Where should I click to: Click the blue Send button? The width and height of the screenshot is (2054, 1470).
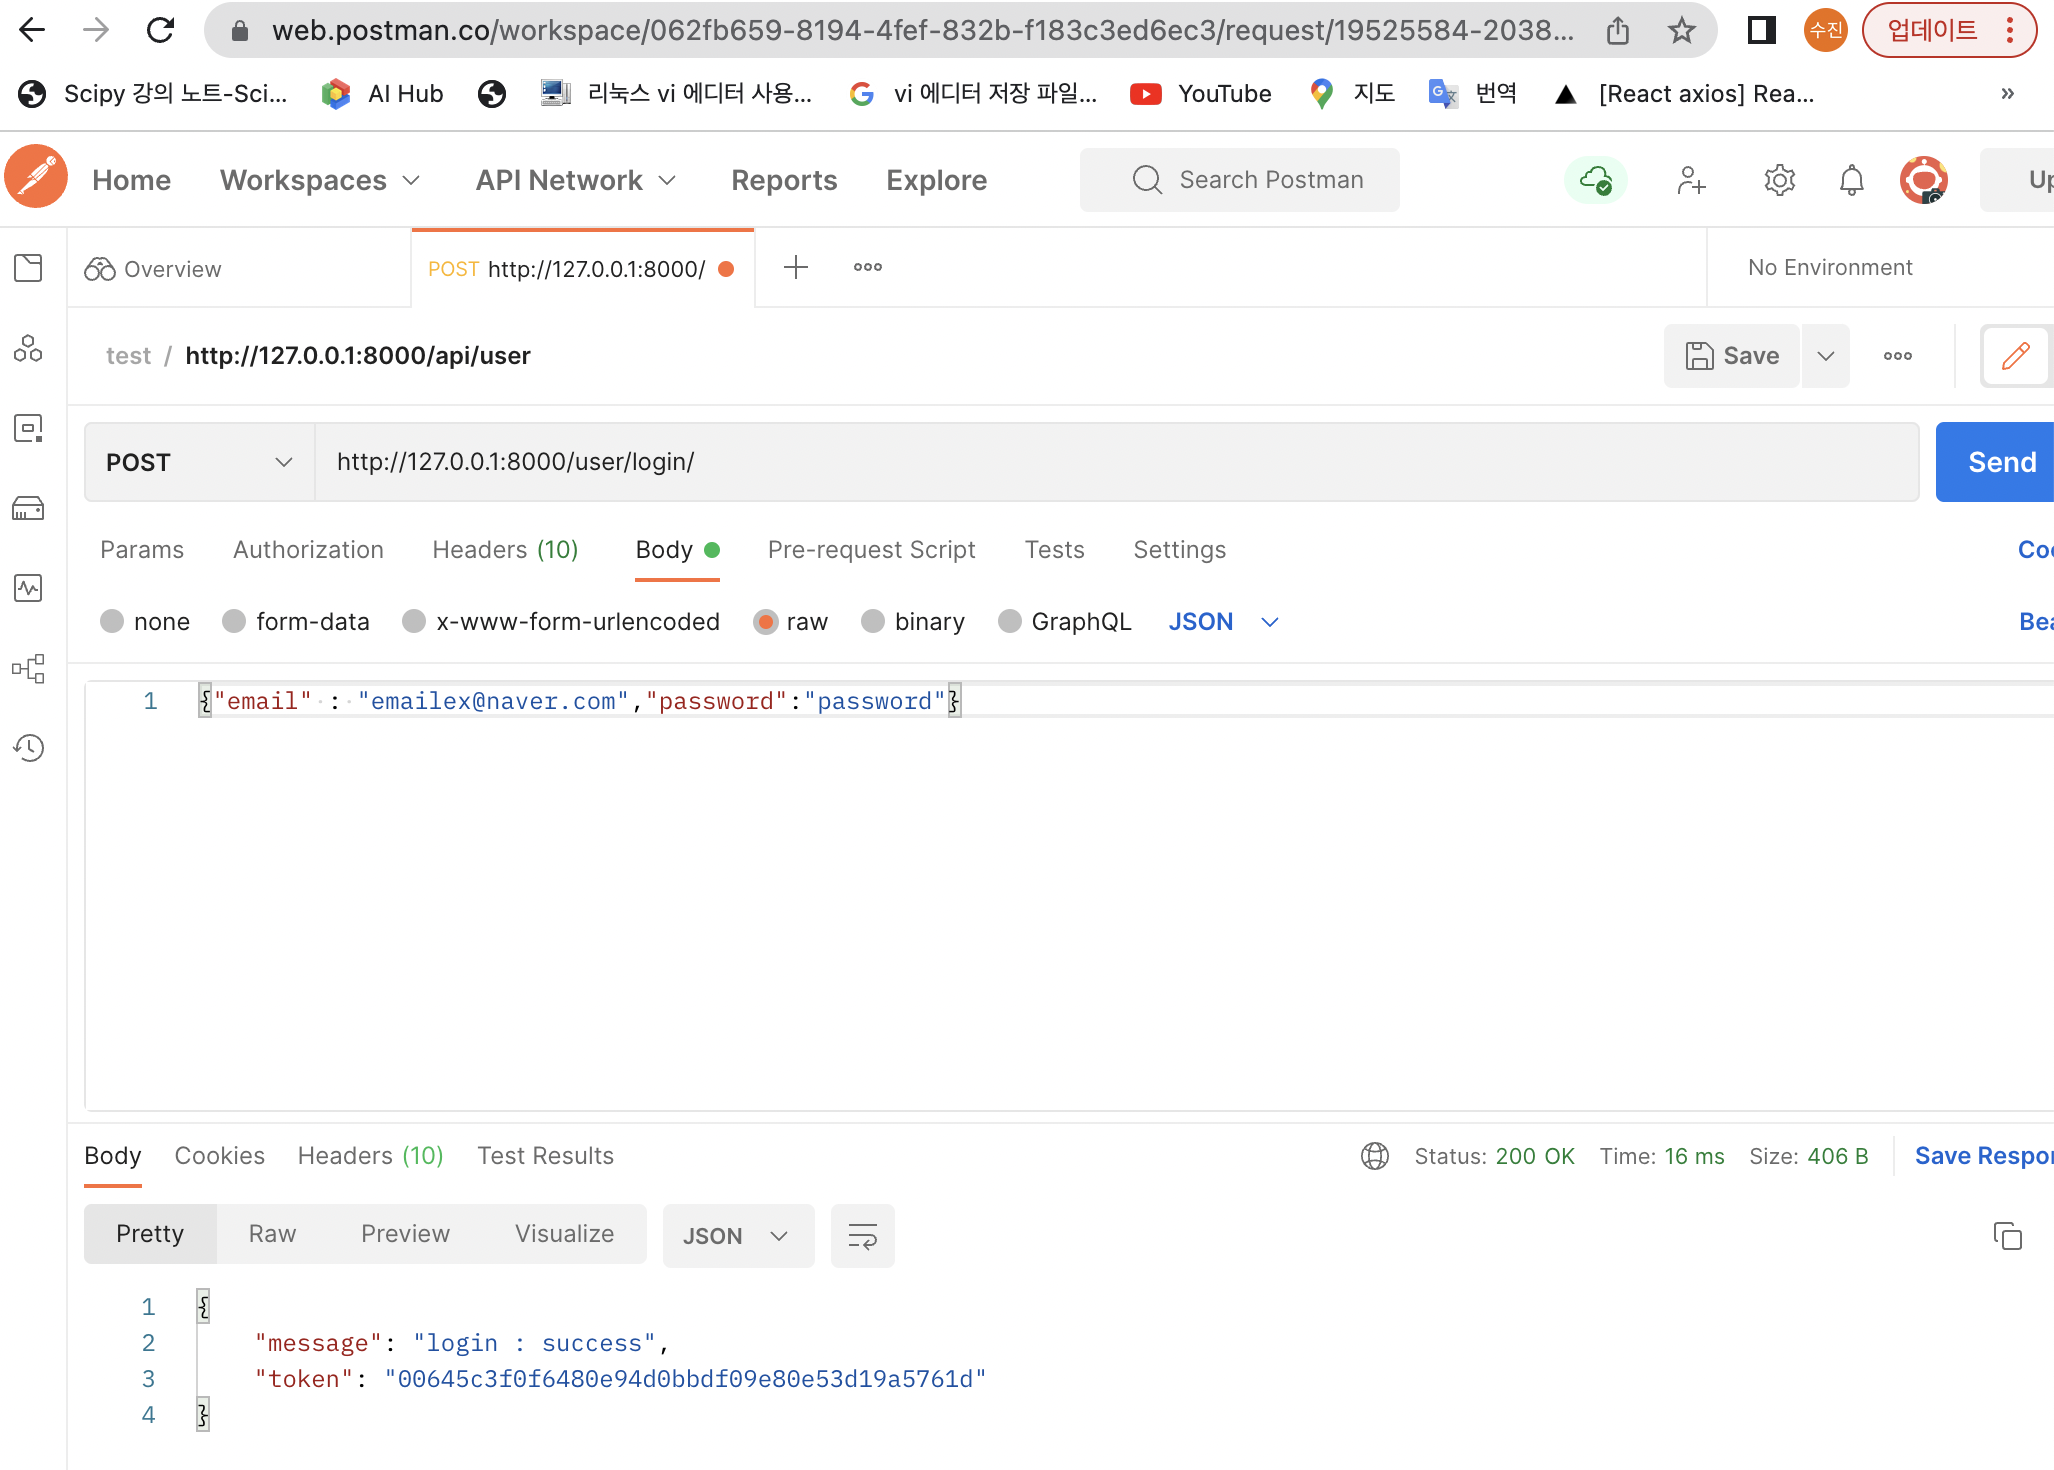(1999, 462)
